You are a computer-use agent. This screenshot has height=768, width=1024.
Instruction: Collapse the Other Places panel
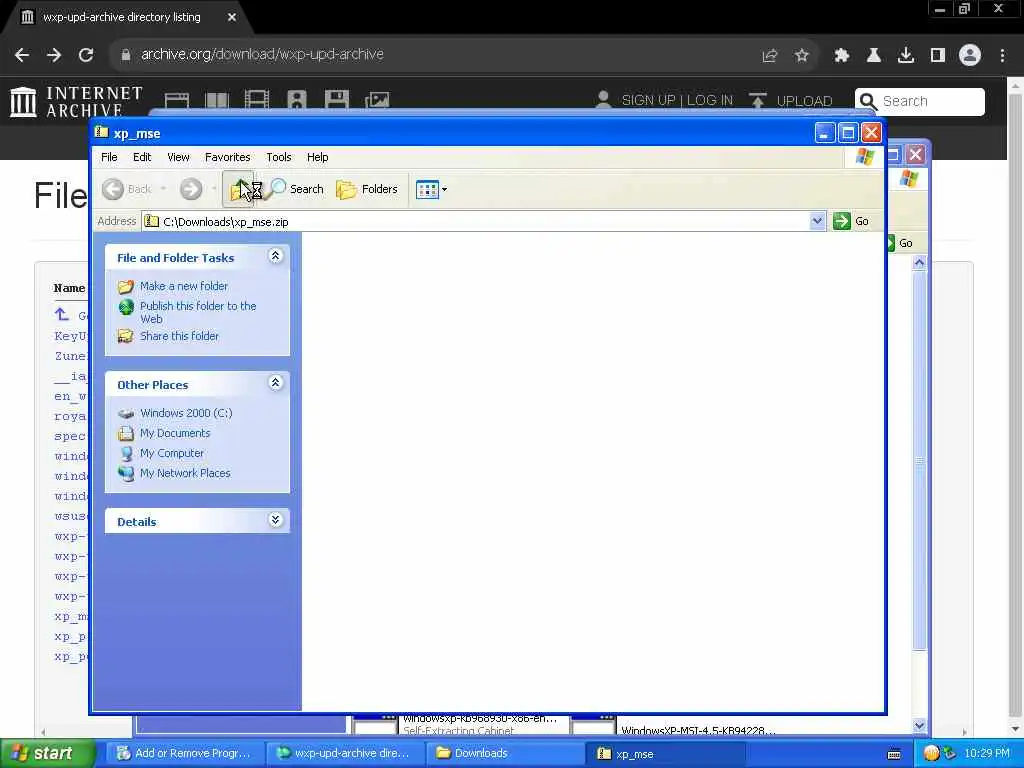click(x=276, y=383)
